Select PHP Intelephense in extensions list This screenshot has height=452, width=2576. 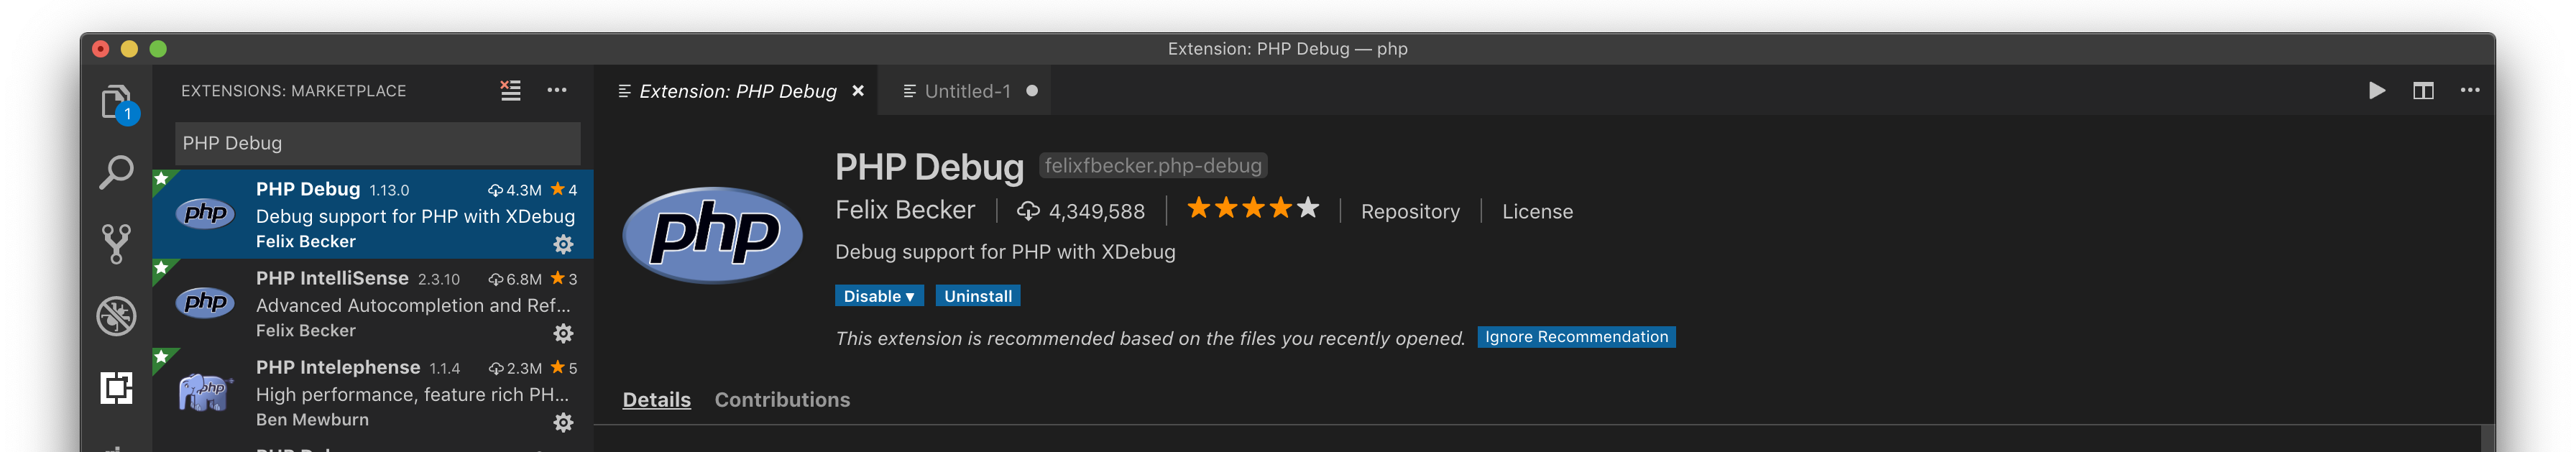(x=373, y=392)
